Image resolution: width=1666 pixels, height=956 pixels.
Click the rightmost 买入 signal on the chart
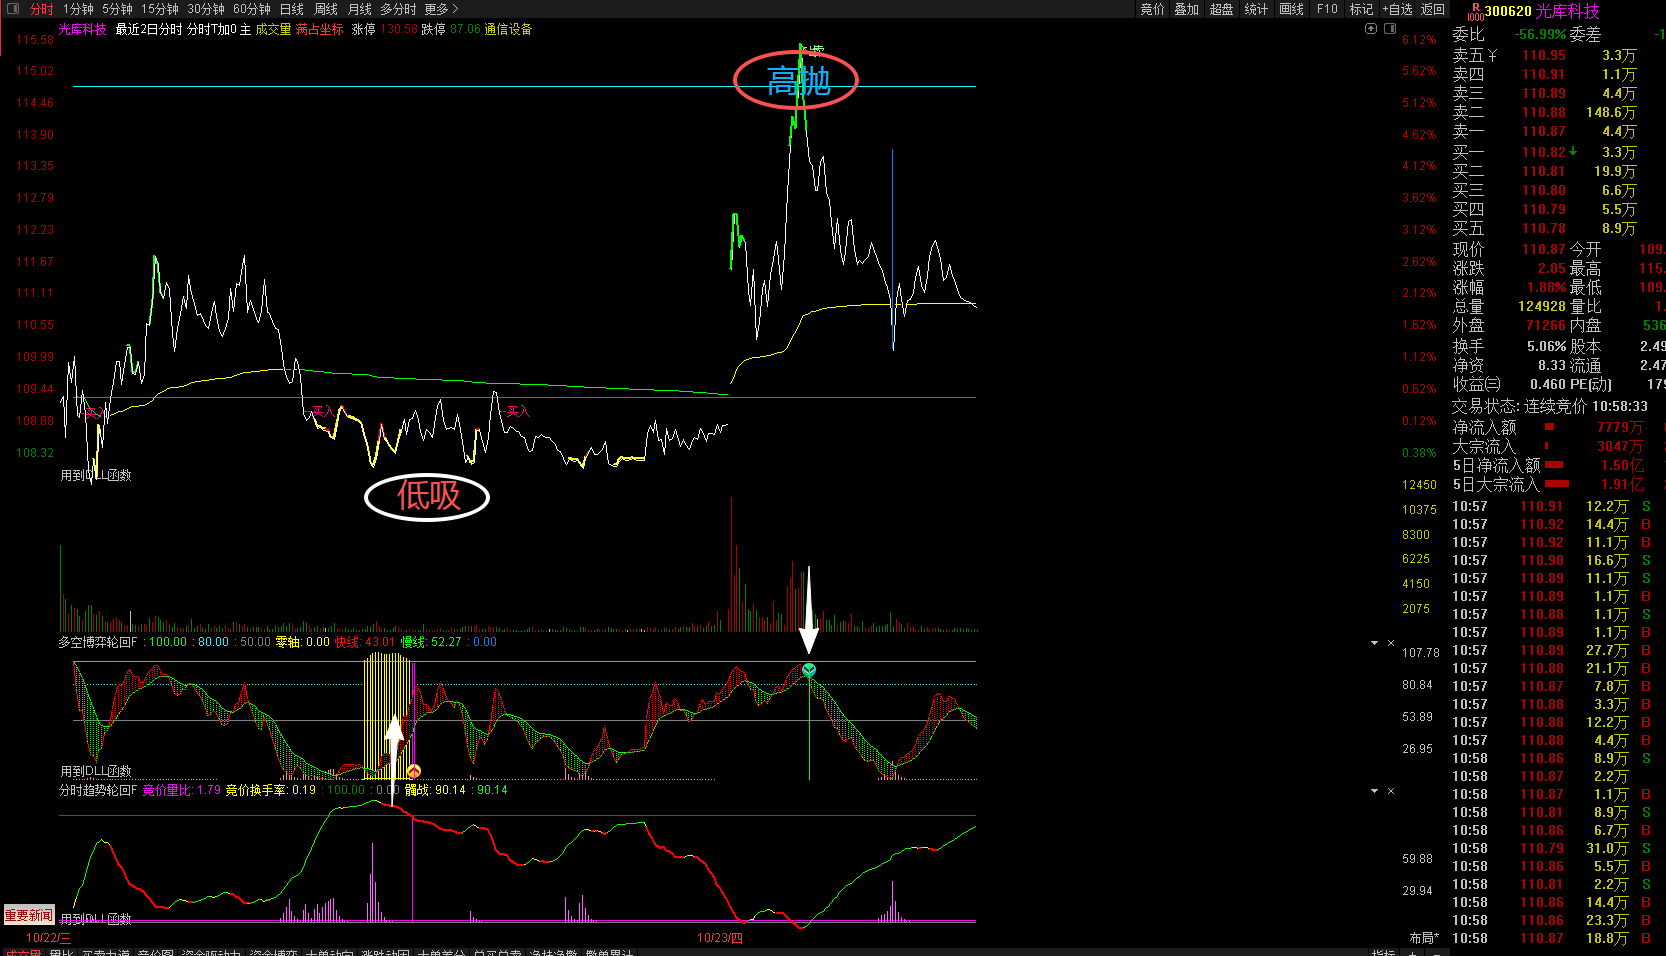[x=518, y=411]
